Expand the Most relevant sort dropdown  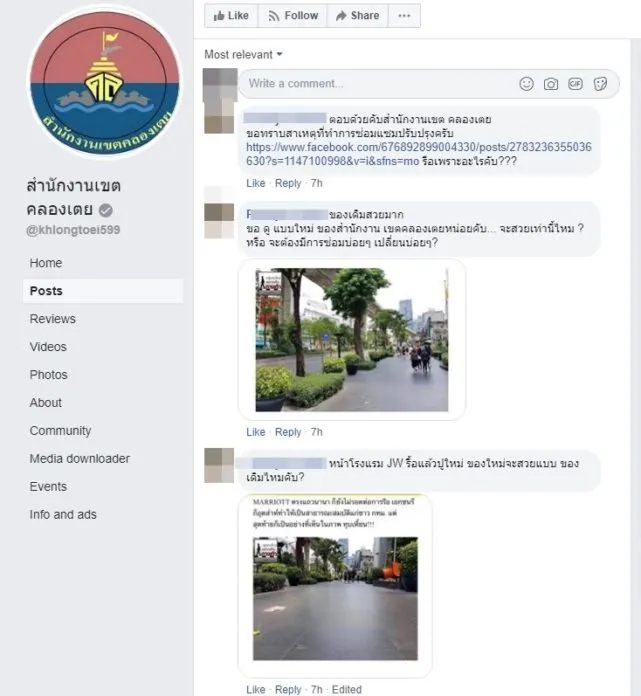tap(244, 54)
